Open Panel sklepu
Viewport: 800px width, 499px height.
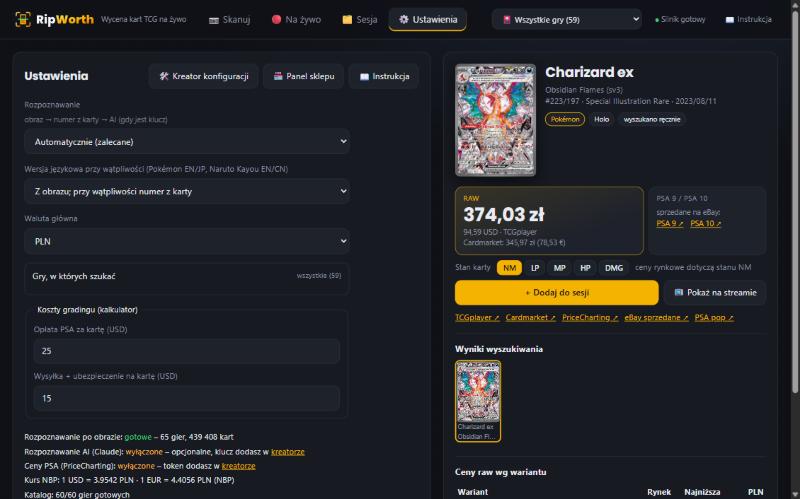(304, 76)
